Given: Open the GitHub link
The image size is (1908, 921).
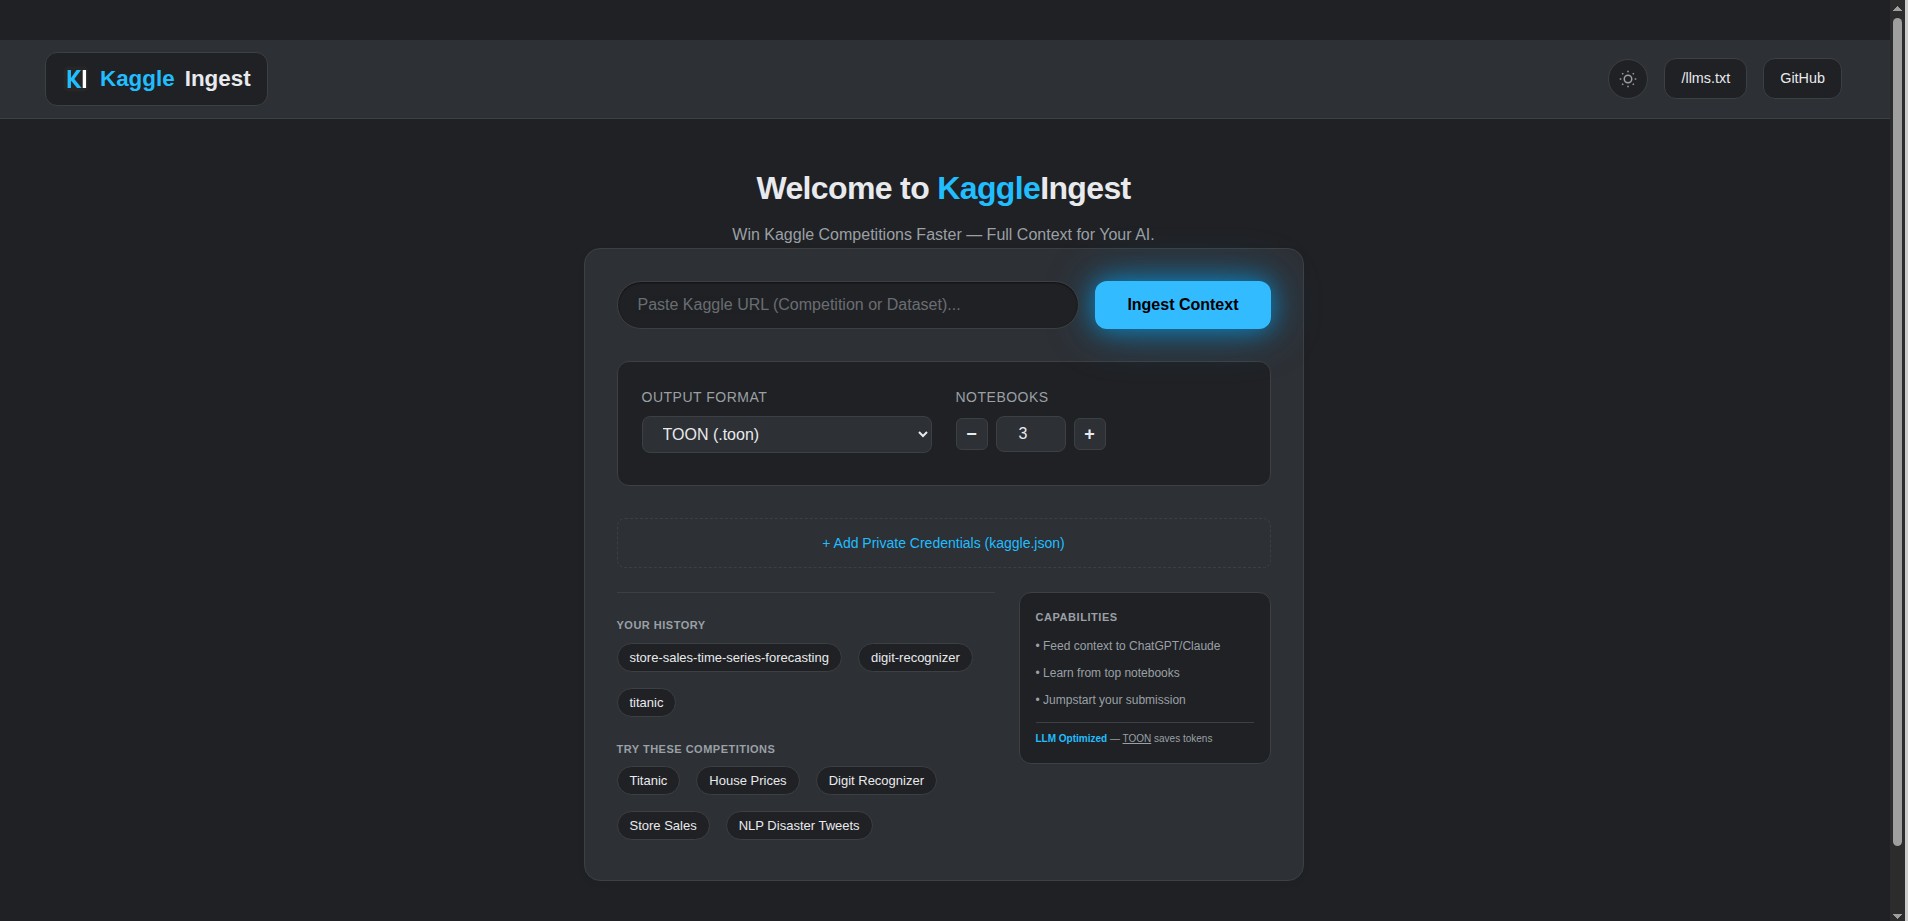Looking at the screenshot, I should click(1801, 78).
